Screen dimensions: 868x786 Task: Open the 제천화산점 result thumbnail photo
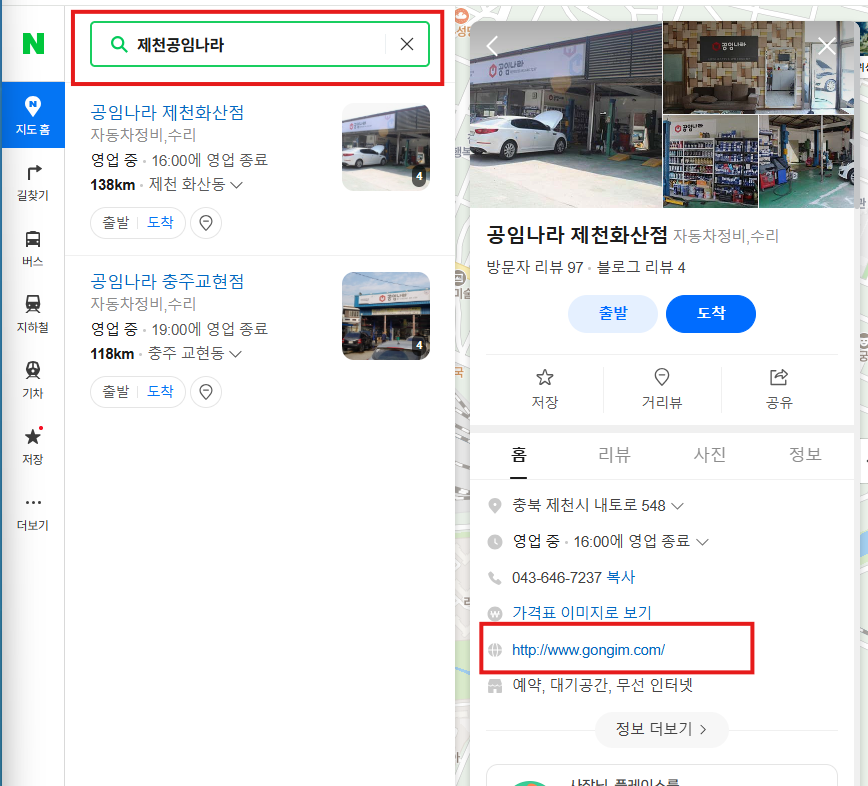pos(386,147)
